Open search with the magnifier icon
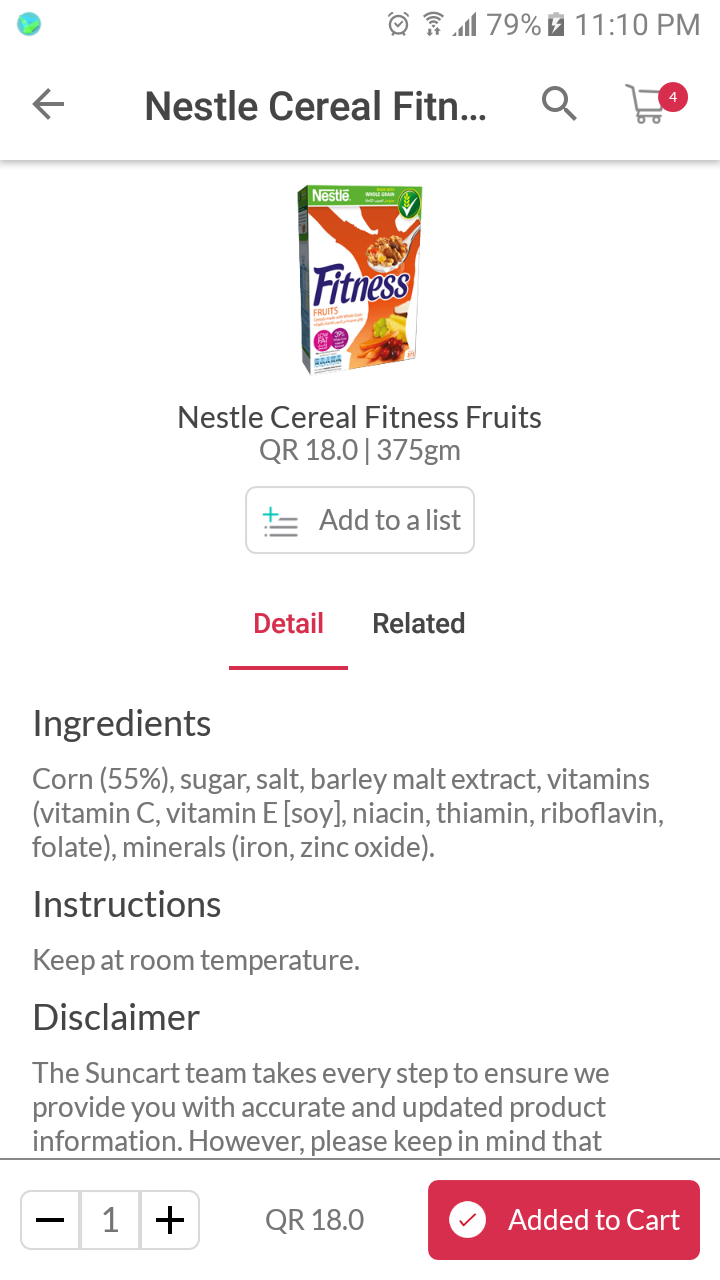 click(559, 103)
